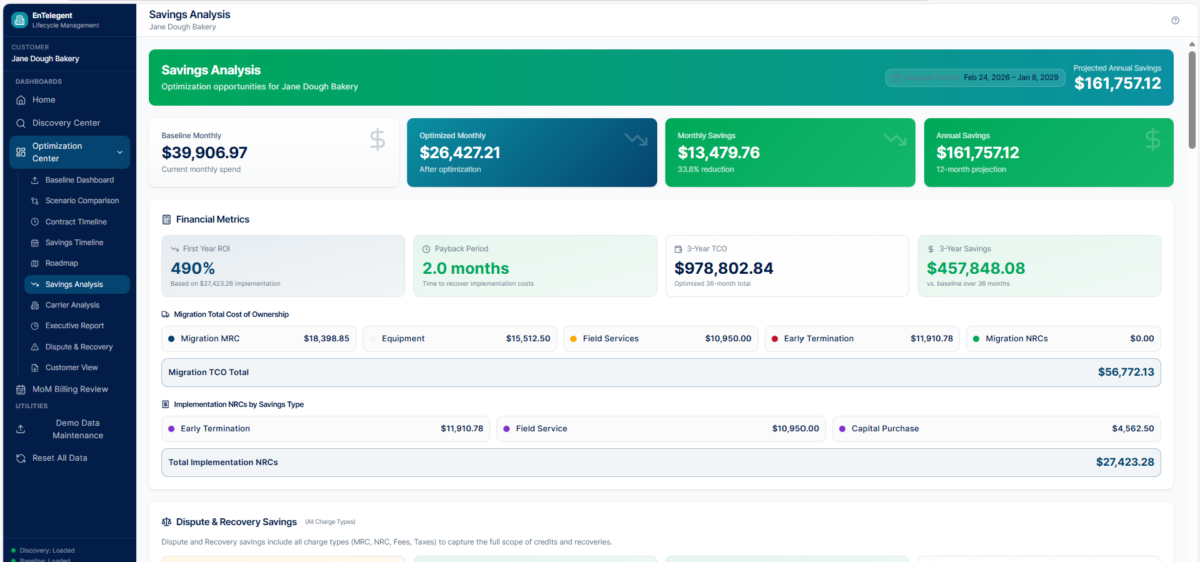Open Baseline Dashboard in the sidebar

click(79, 180)
